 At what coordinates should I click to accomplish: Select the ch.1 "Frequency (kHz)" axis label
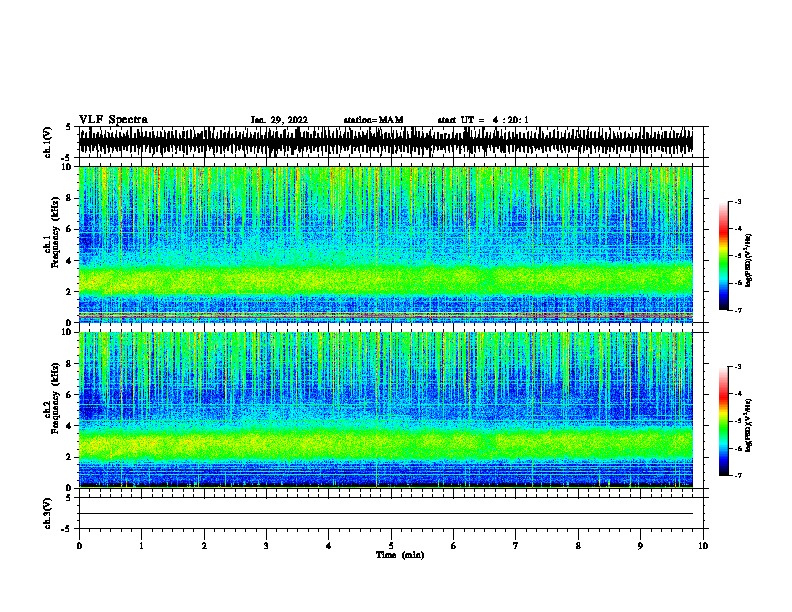(x=55, y=233)
